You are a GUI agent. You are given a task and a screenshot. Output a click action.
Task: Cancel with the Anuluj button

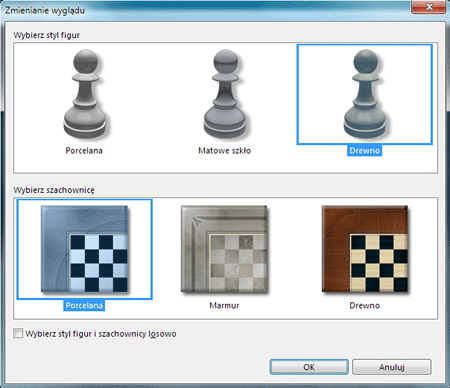(392, 367)
